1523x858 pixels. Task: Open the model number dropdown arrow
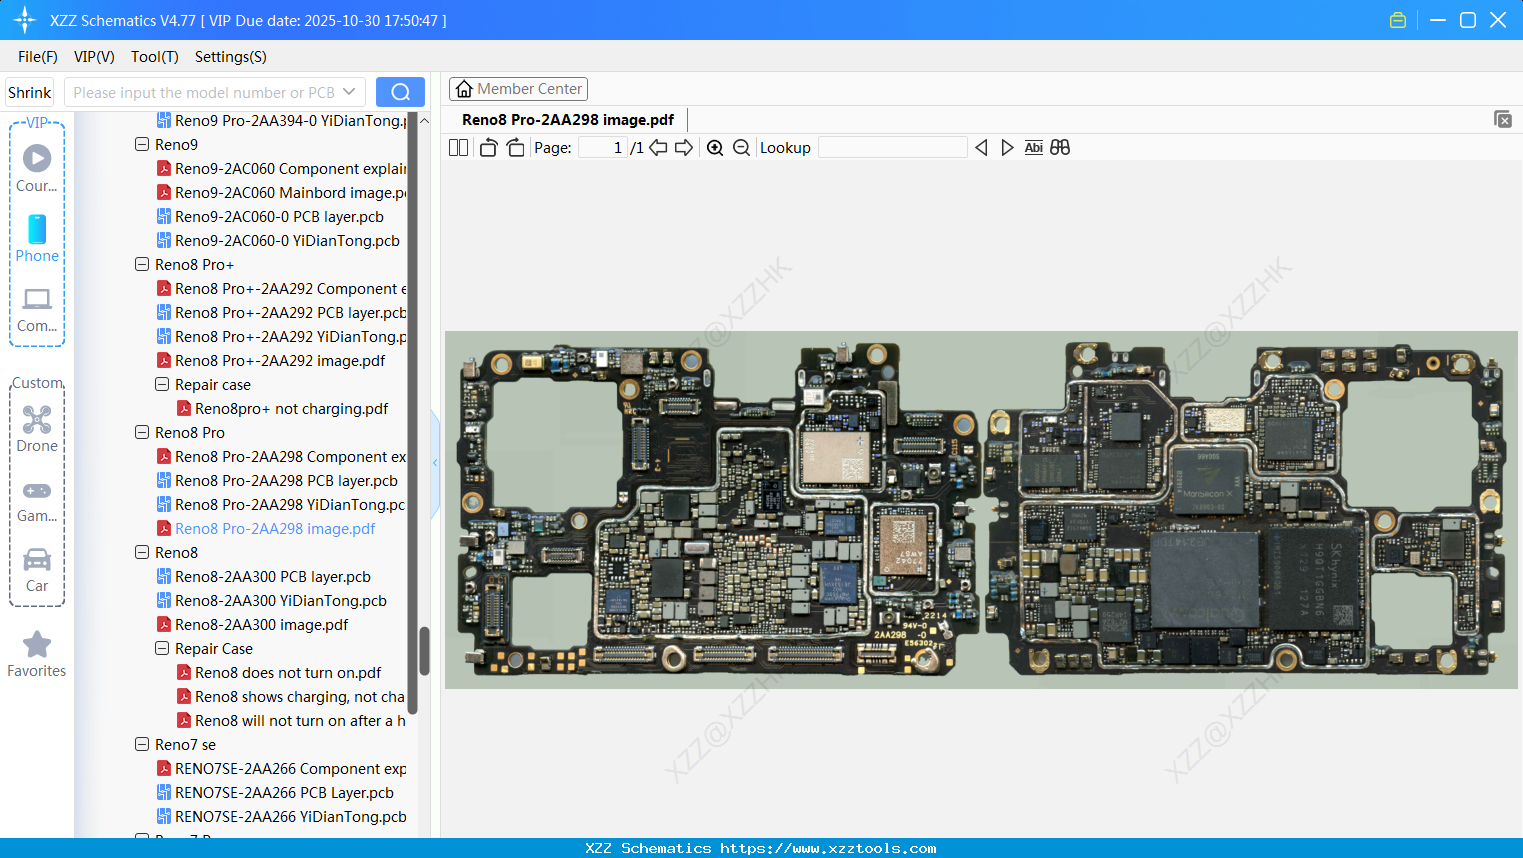point(349,92)
